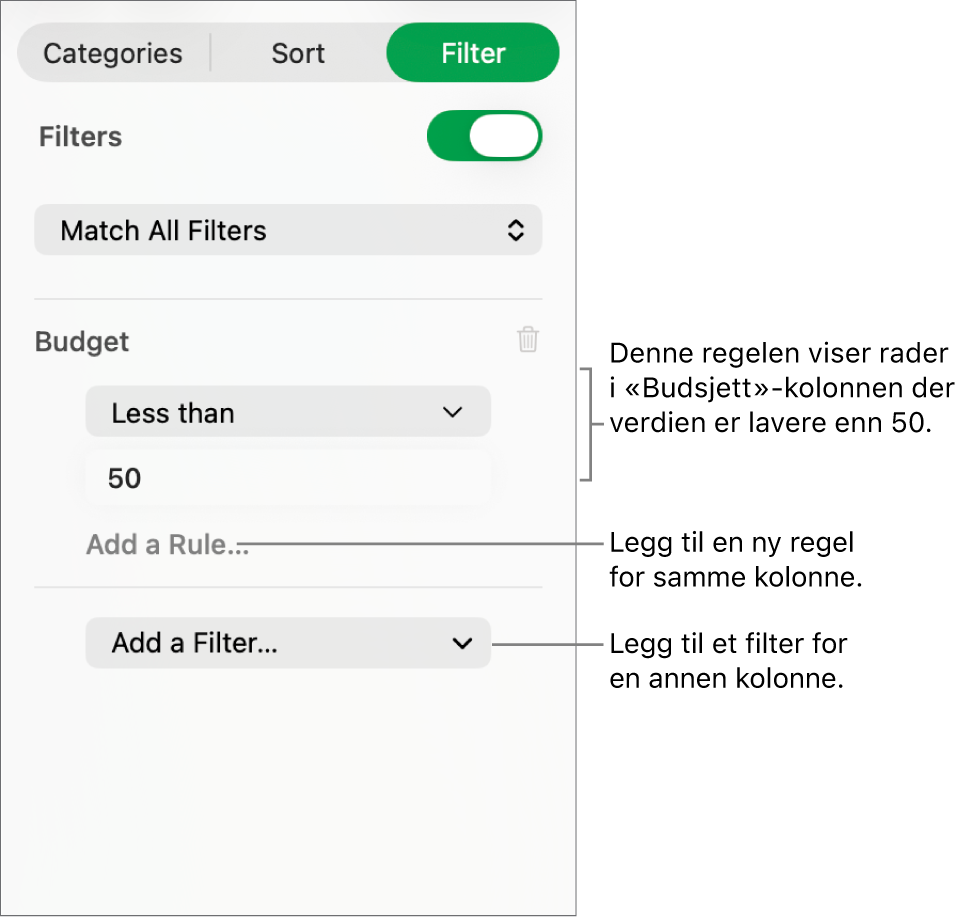The height and width of the screenshot is (918, 961).
Task: Click the green area of the Filters switch
Action: 447,136
